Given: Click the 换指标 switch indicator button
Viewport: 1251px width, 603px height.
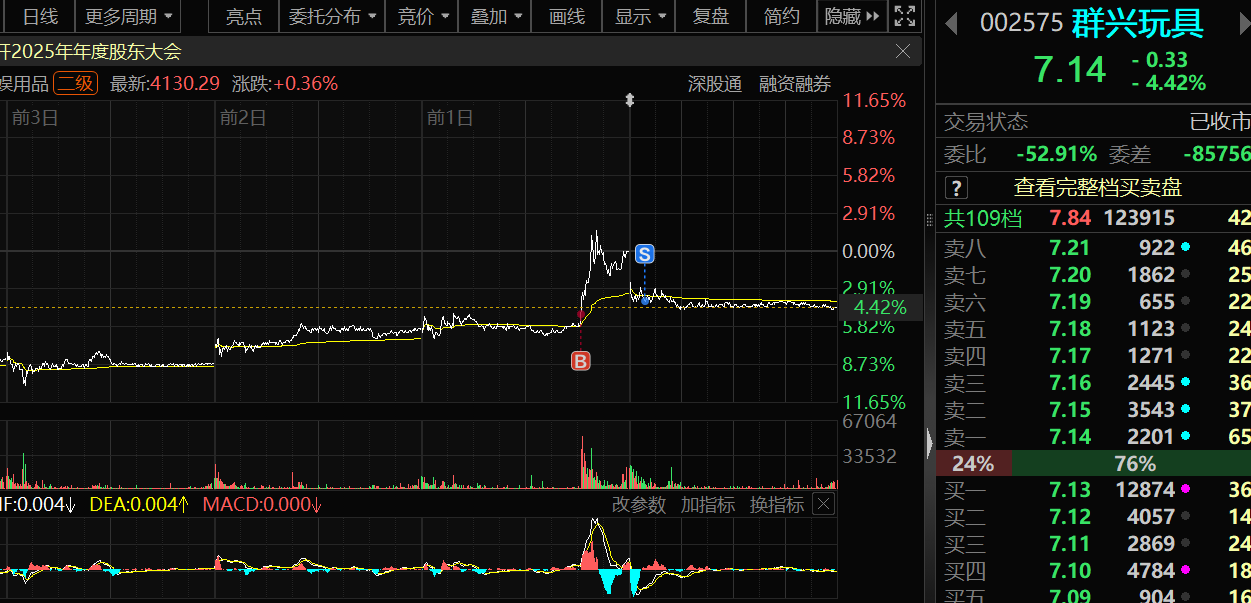Looking at the screenshot, I should 777,505.
